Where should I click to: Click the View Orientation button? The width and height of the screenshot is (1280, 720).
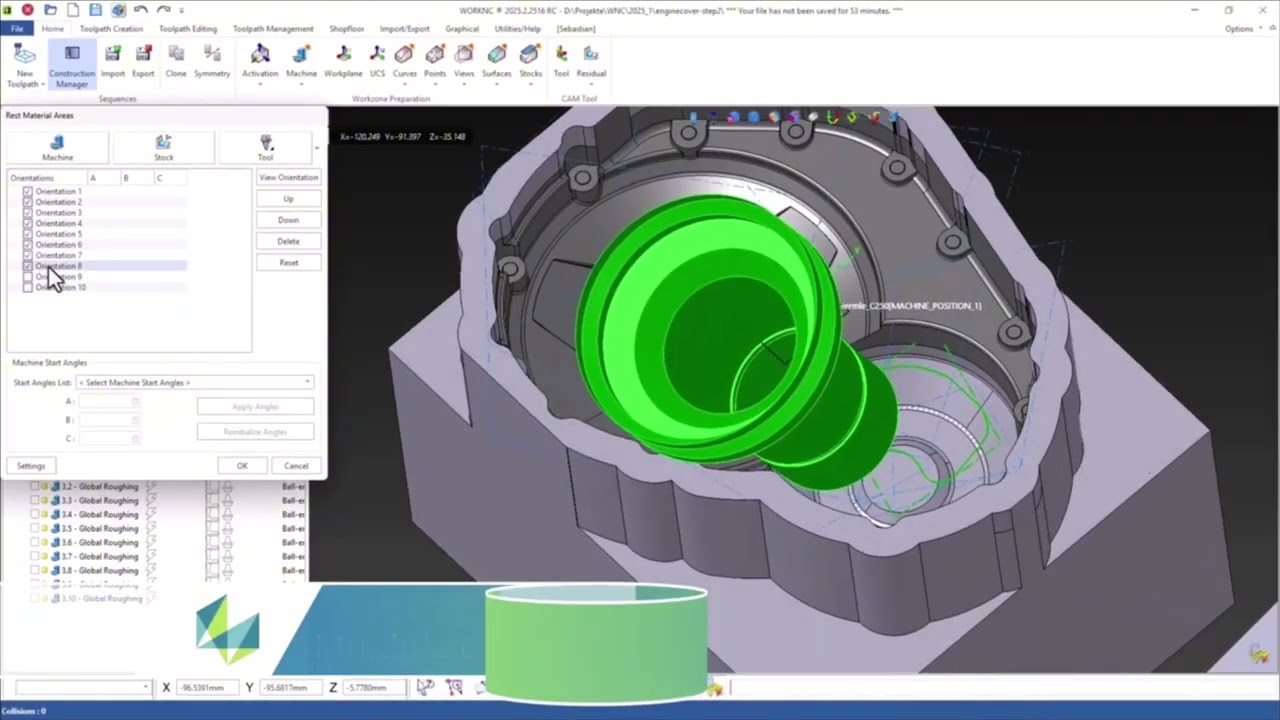point(288,178)
